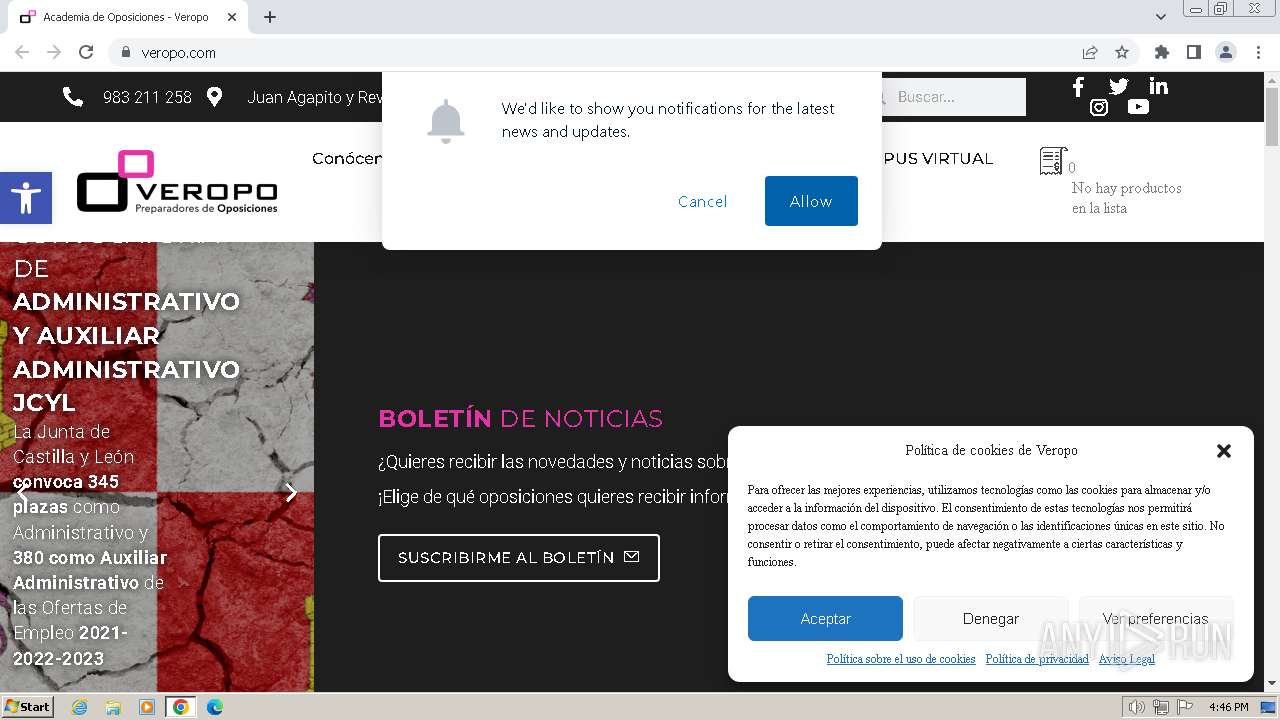Call phone number 983 211 258
1280x720 pixels.
point(147,97)
